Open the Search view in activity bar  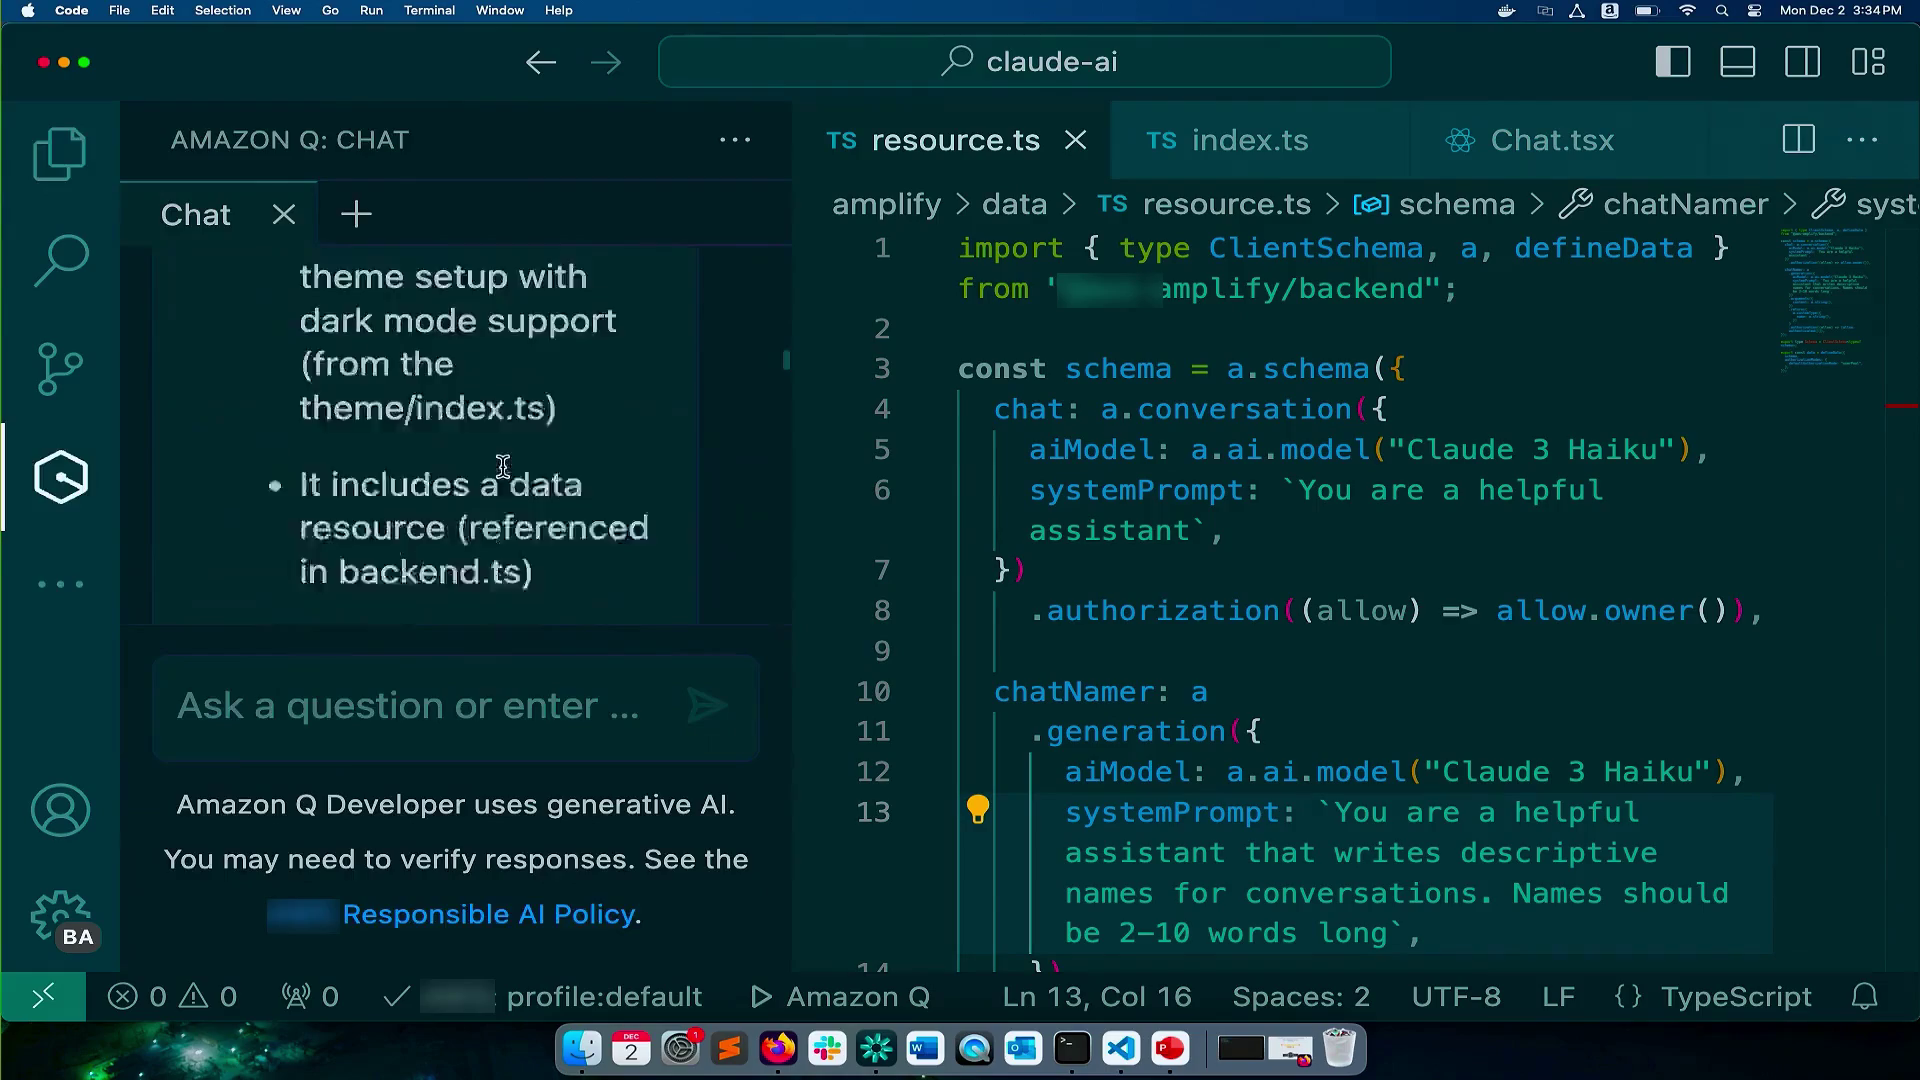click(60, 261)
